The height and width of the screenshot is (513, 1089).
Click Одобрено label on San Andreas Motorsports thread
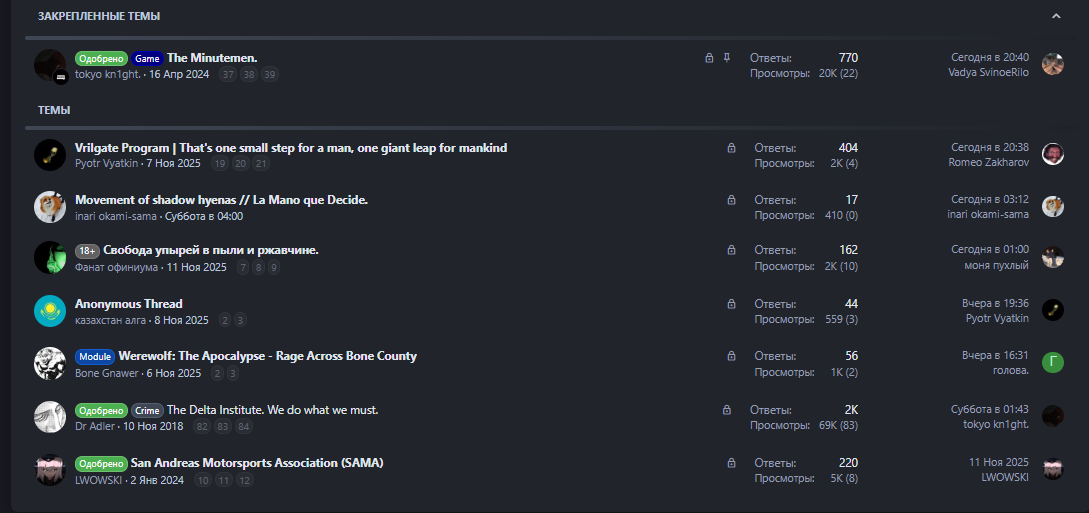tap(101, 463)
